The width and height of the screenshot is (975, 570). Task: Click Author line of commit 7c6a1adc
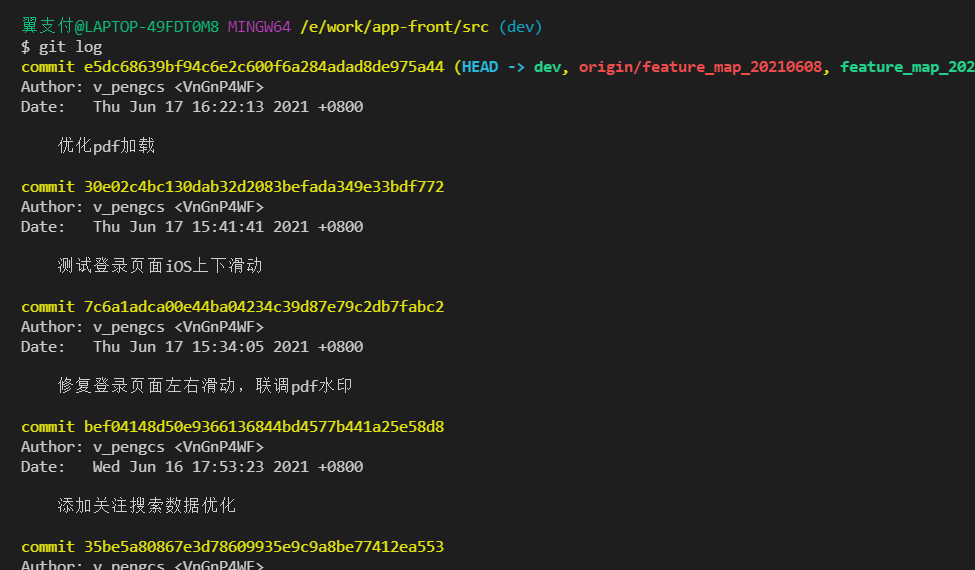(x=142, y=327)
